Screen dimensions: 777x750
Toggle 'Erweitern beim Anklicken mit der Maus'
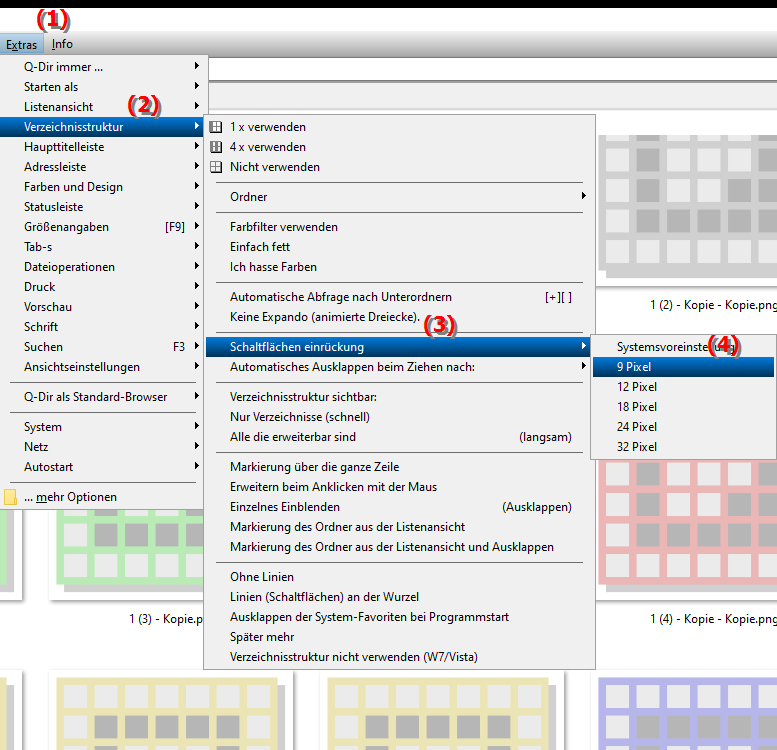tap(399, 487)
